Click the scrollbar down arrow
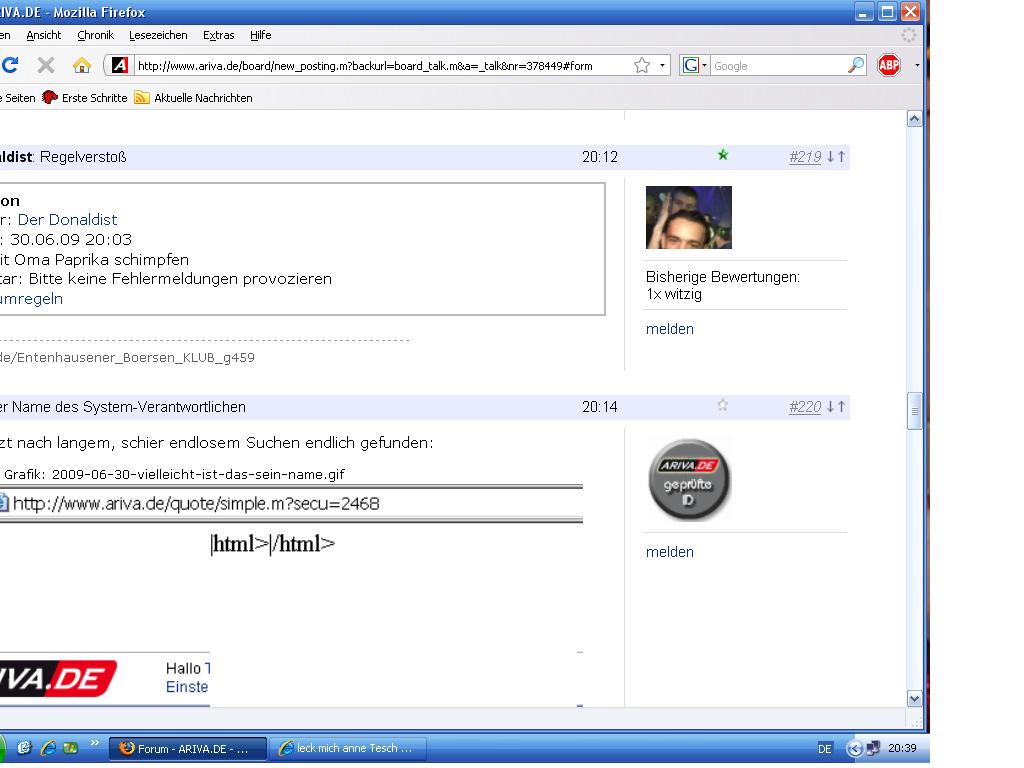 coord(914,699)
